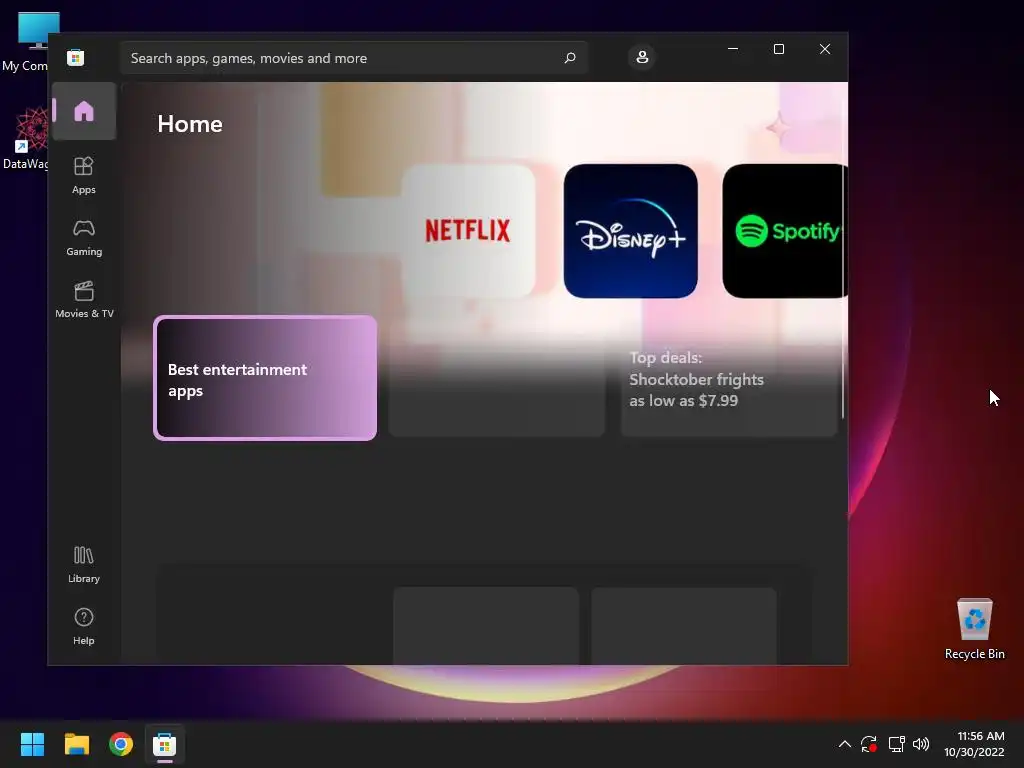This screenshot has height=768, width=1024.
Task: Select the My Computer desktop icon
Action: 26,40
